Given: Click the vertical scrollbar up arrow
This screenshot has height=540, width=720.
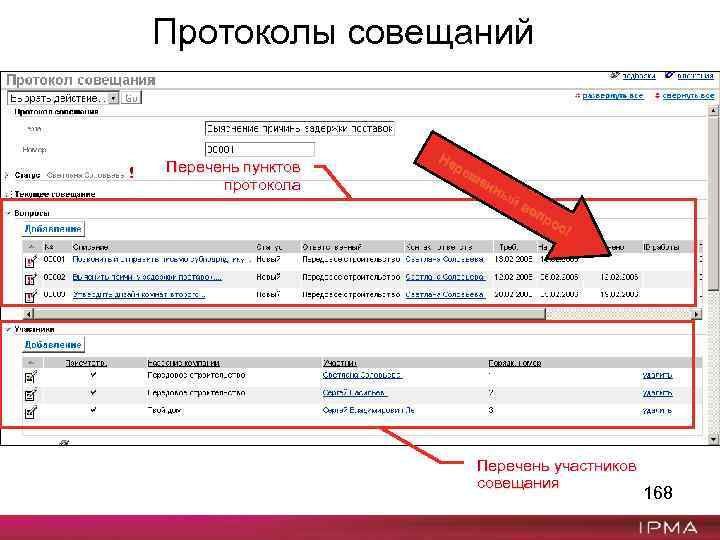Looking at the screenshot, I should tap(714, 111).
